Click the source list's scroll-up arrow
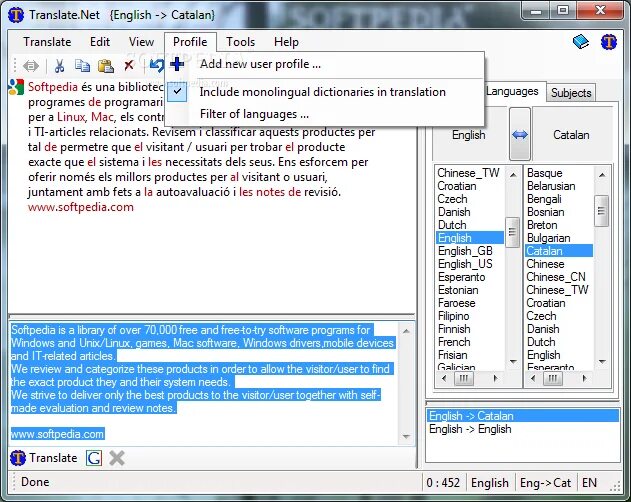This screenshot has width=631, height=502. click(x=513, y=175)
